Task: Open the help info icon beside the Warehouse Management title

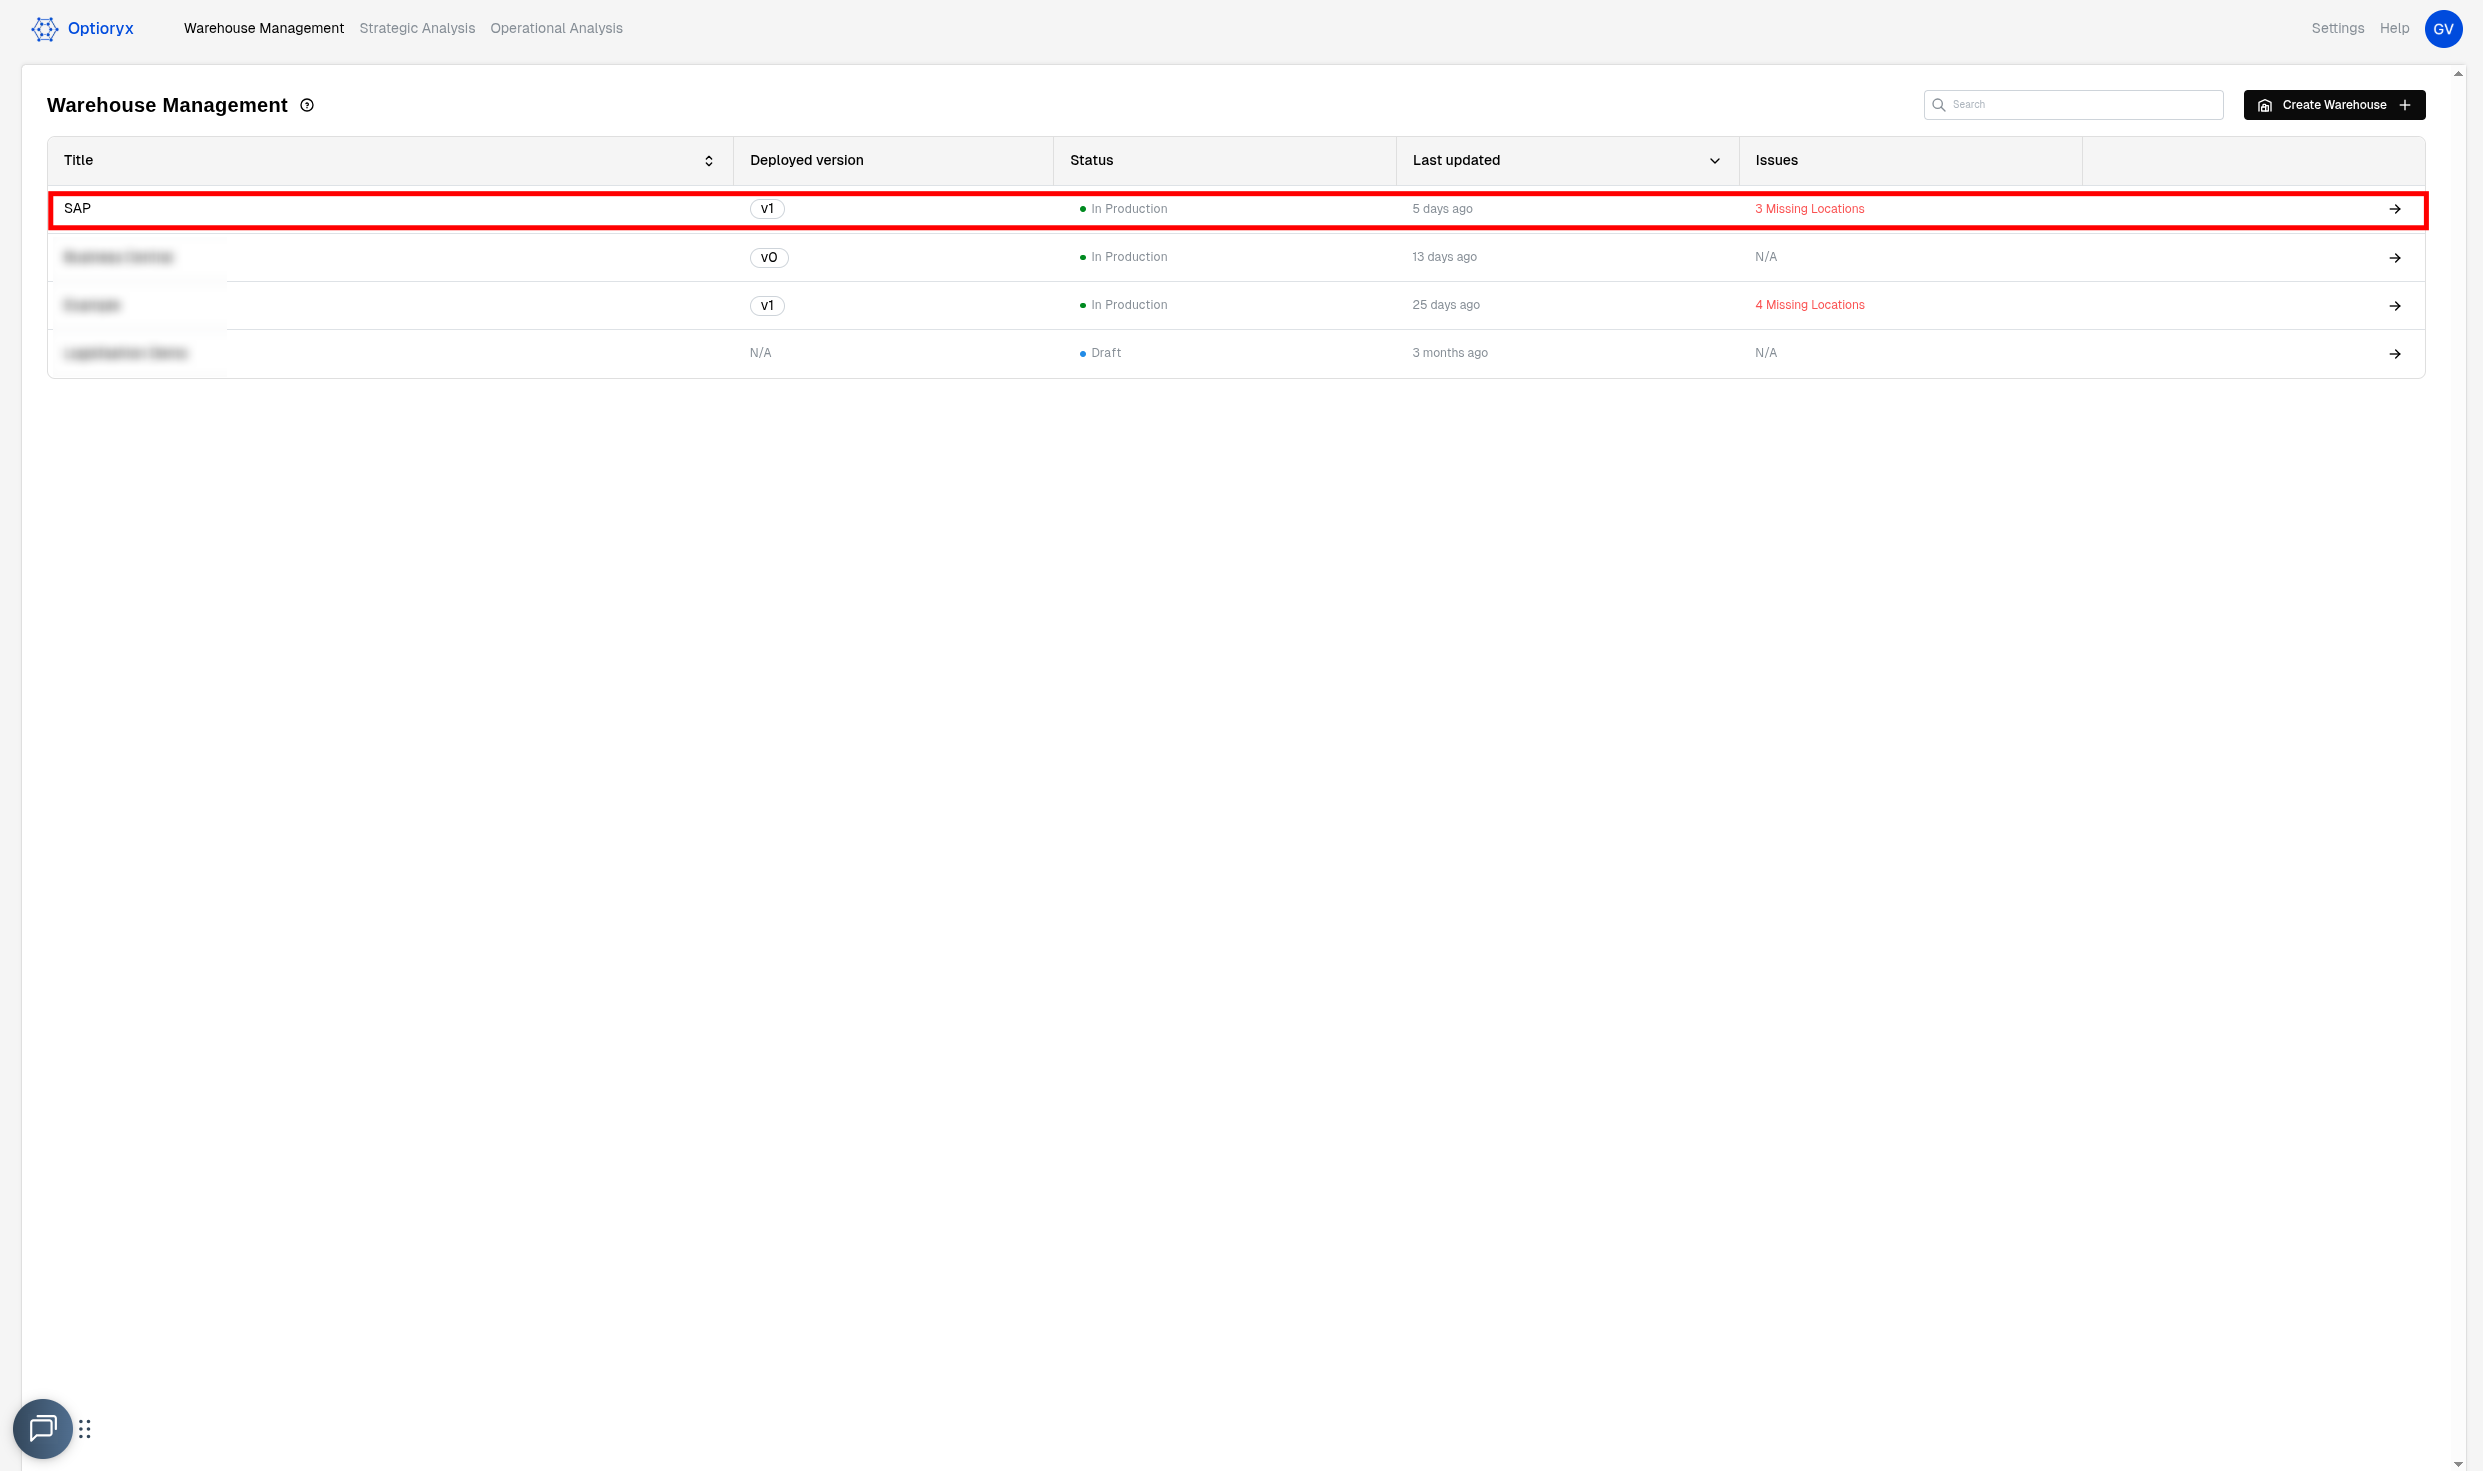Action: tap(307, 105)
